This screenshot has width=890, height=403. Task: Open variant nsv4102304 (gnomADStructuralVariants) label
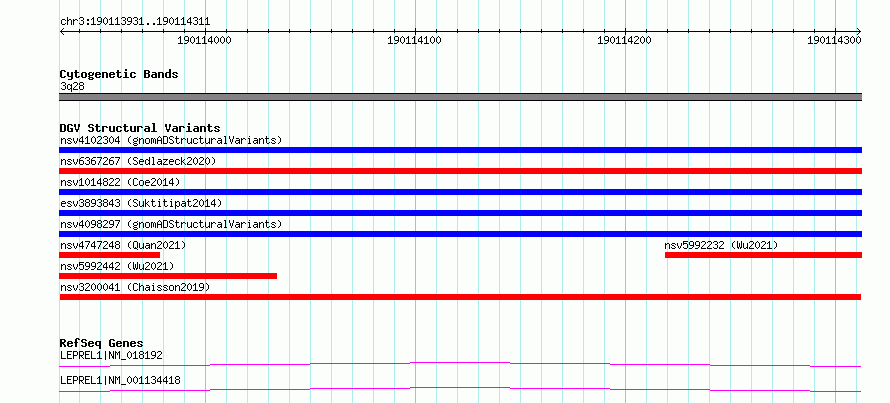point(171,140)
